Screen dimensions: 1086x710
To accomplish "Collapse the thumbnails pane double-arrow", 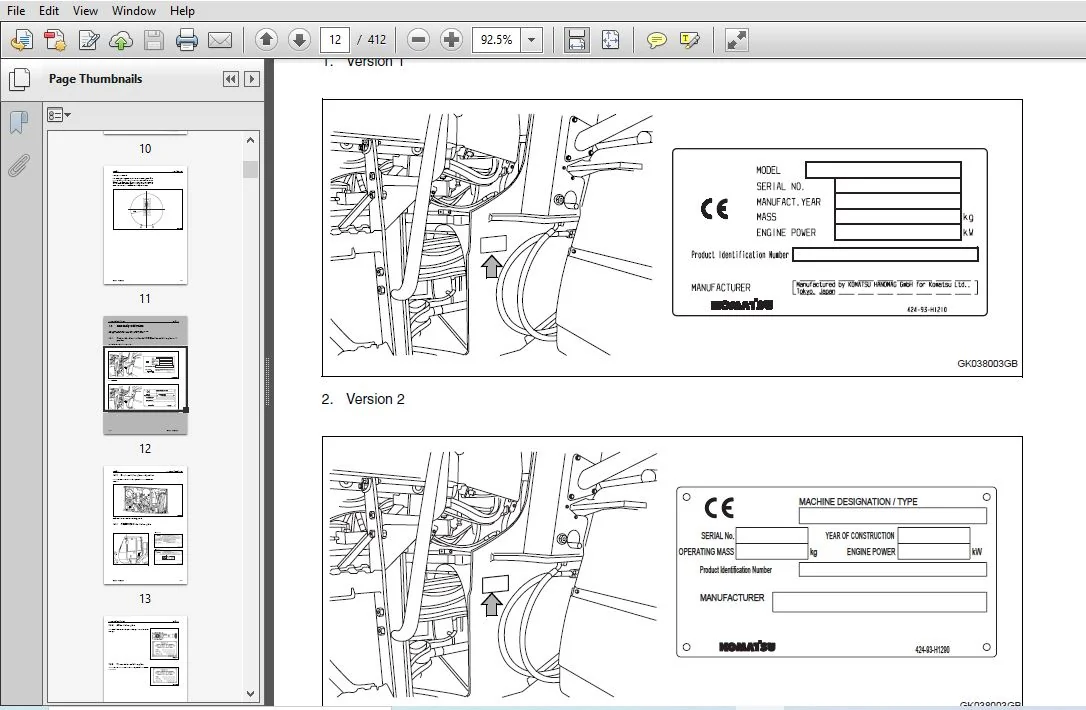I will click(231, 79).
